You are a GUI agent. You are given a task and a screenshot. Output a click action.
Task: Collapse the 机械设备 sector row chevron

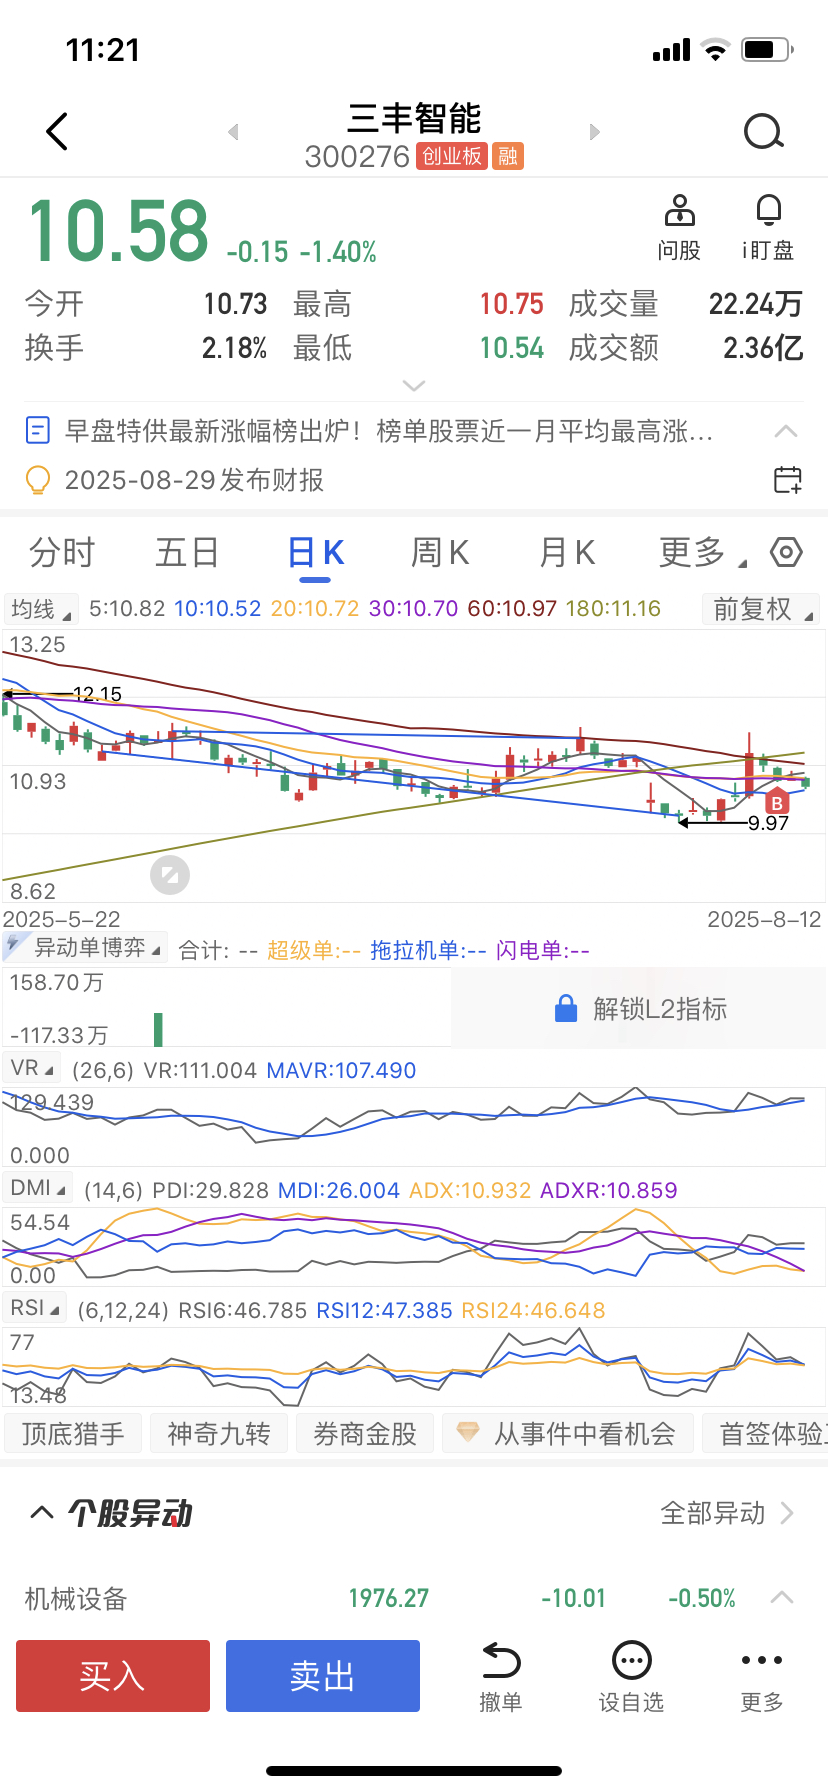pos(782,1597)
